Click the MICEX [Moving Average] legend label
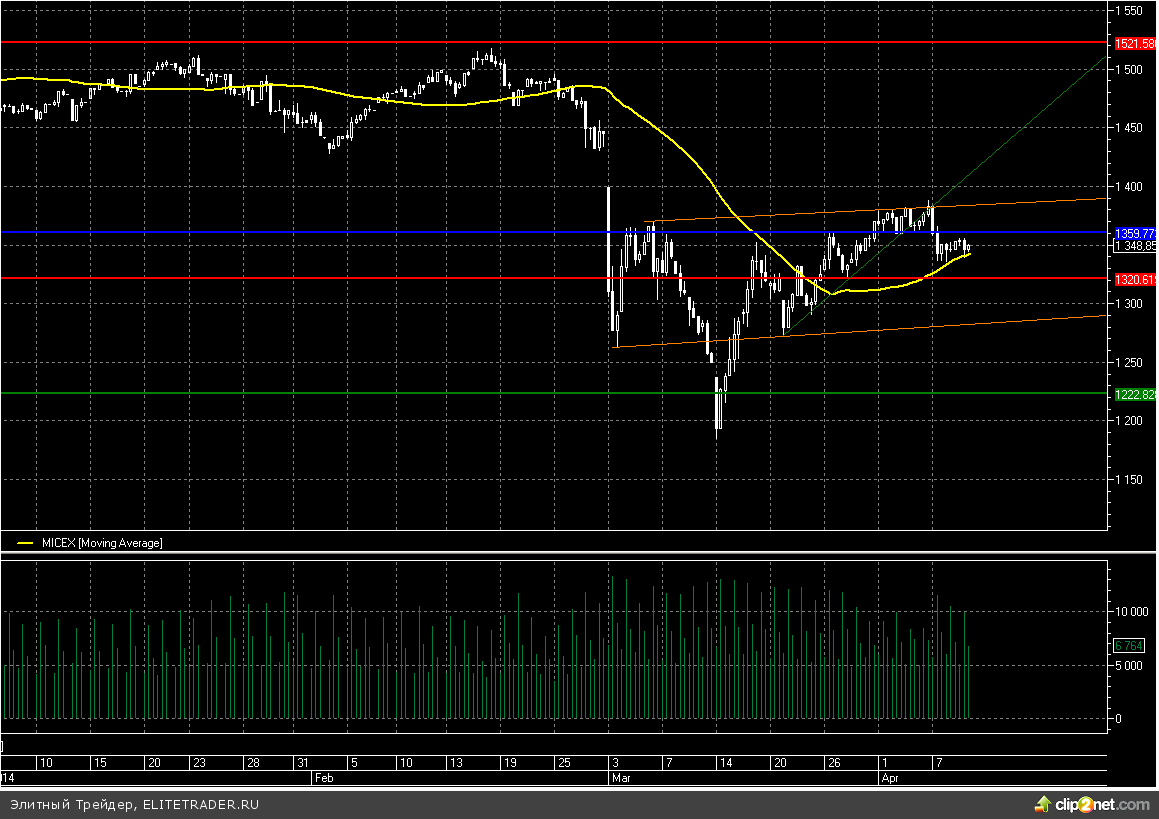This screenshot has height=819, width=1159. coord(102,543)
